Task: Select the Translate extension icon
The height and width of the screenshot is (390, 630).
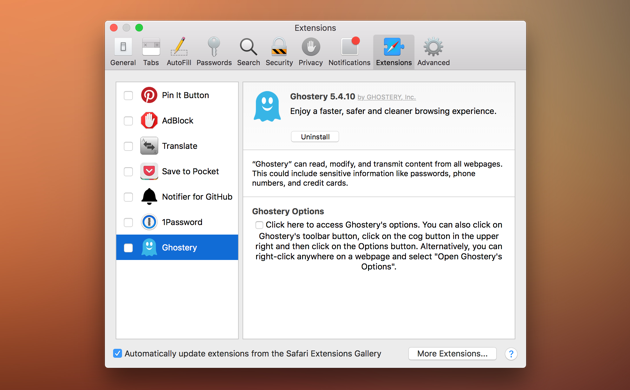Action: (149, 146)
